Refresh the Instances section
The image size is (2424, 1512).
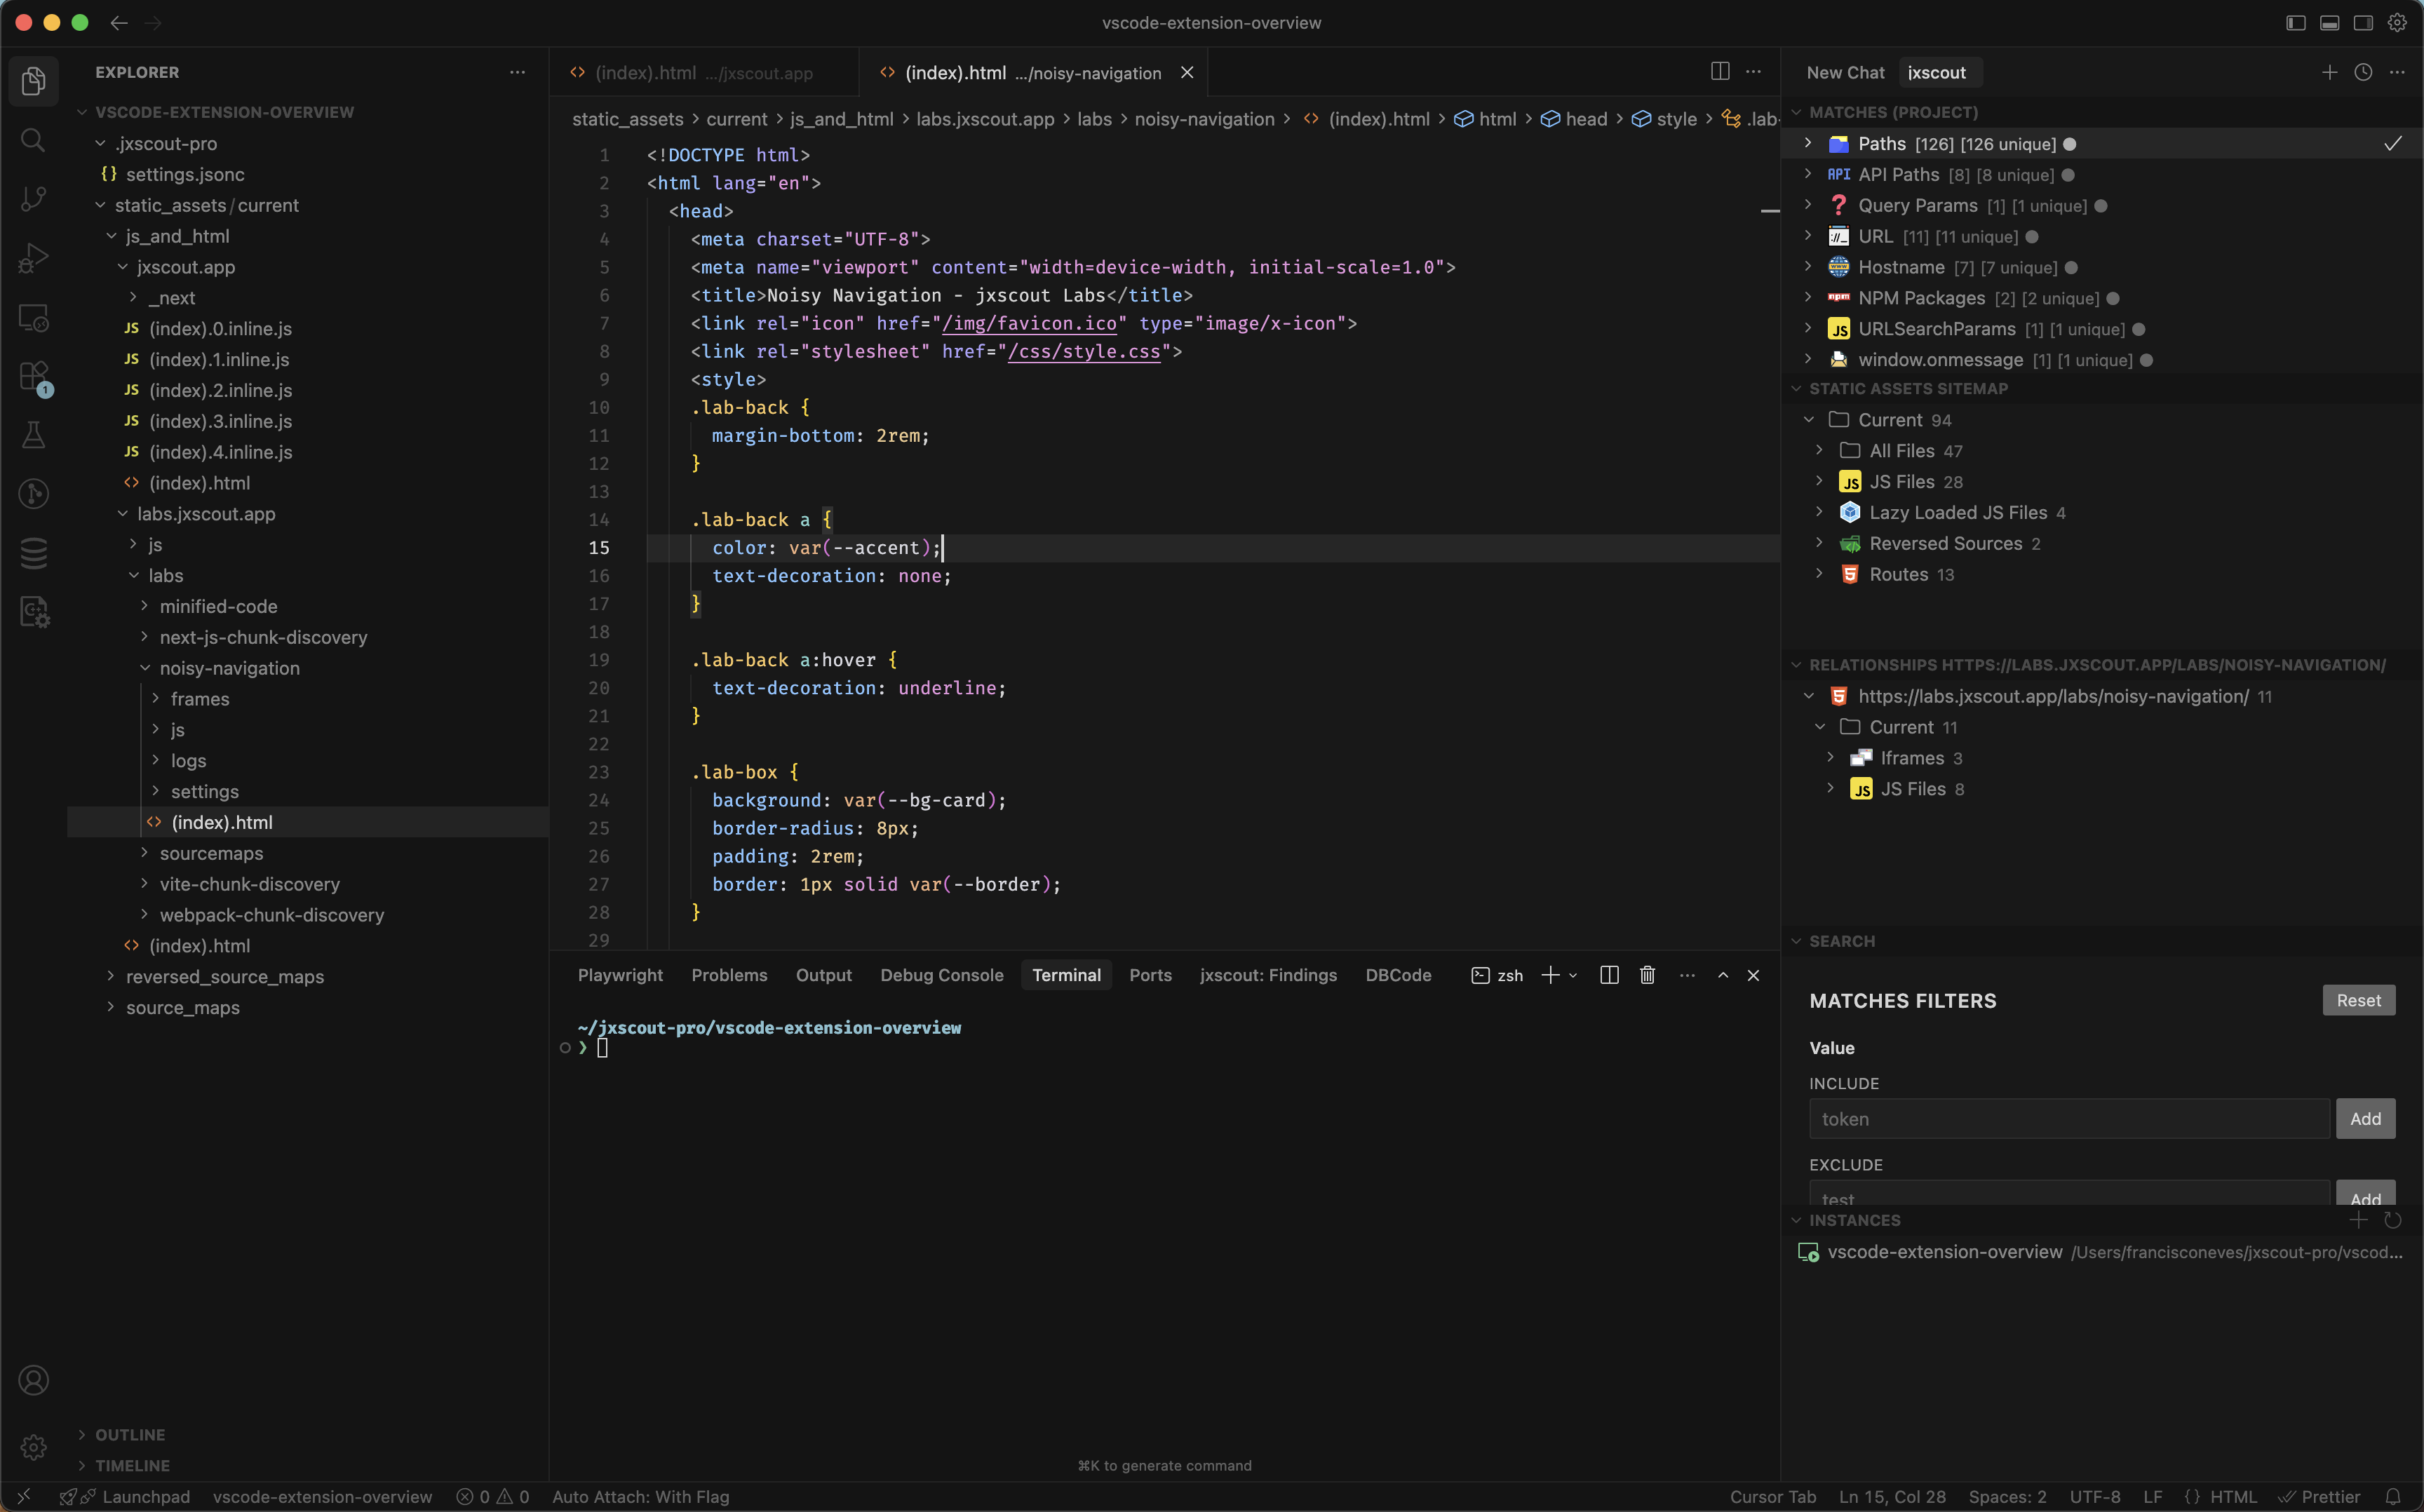[2393, 1220]
